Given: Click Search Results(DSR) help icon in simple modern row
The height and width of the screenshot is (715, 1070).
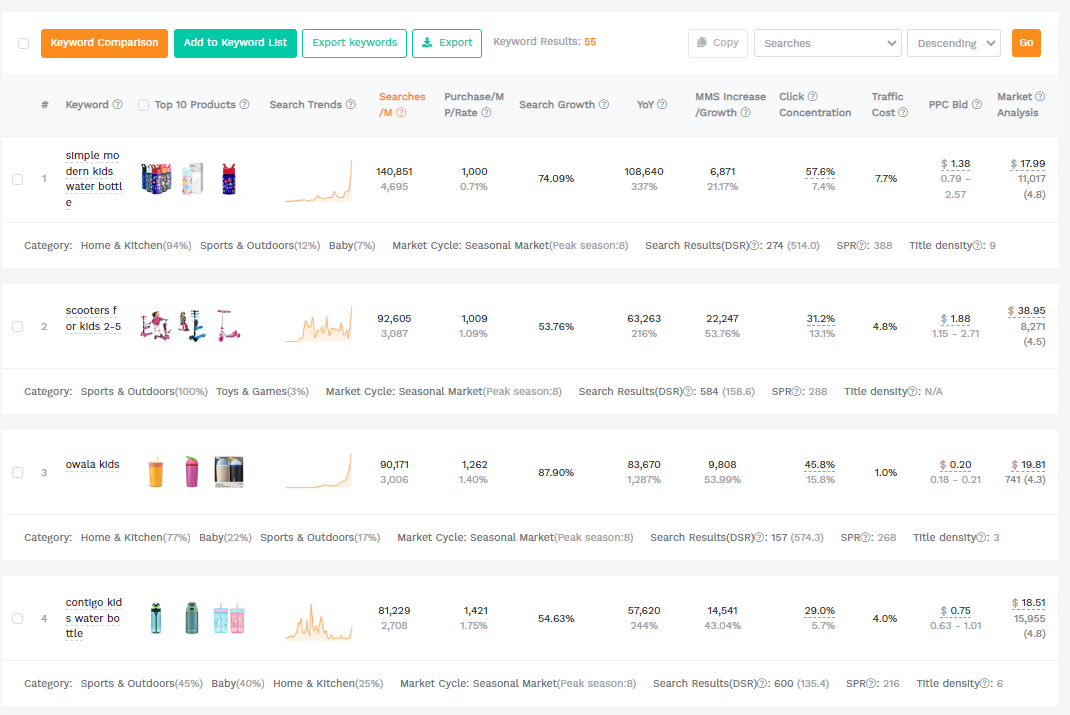Looking at the screenshot, I should 755,246.
